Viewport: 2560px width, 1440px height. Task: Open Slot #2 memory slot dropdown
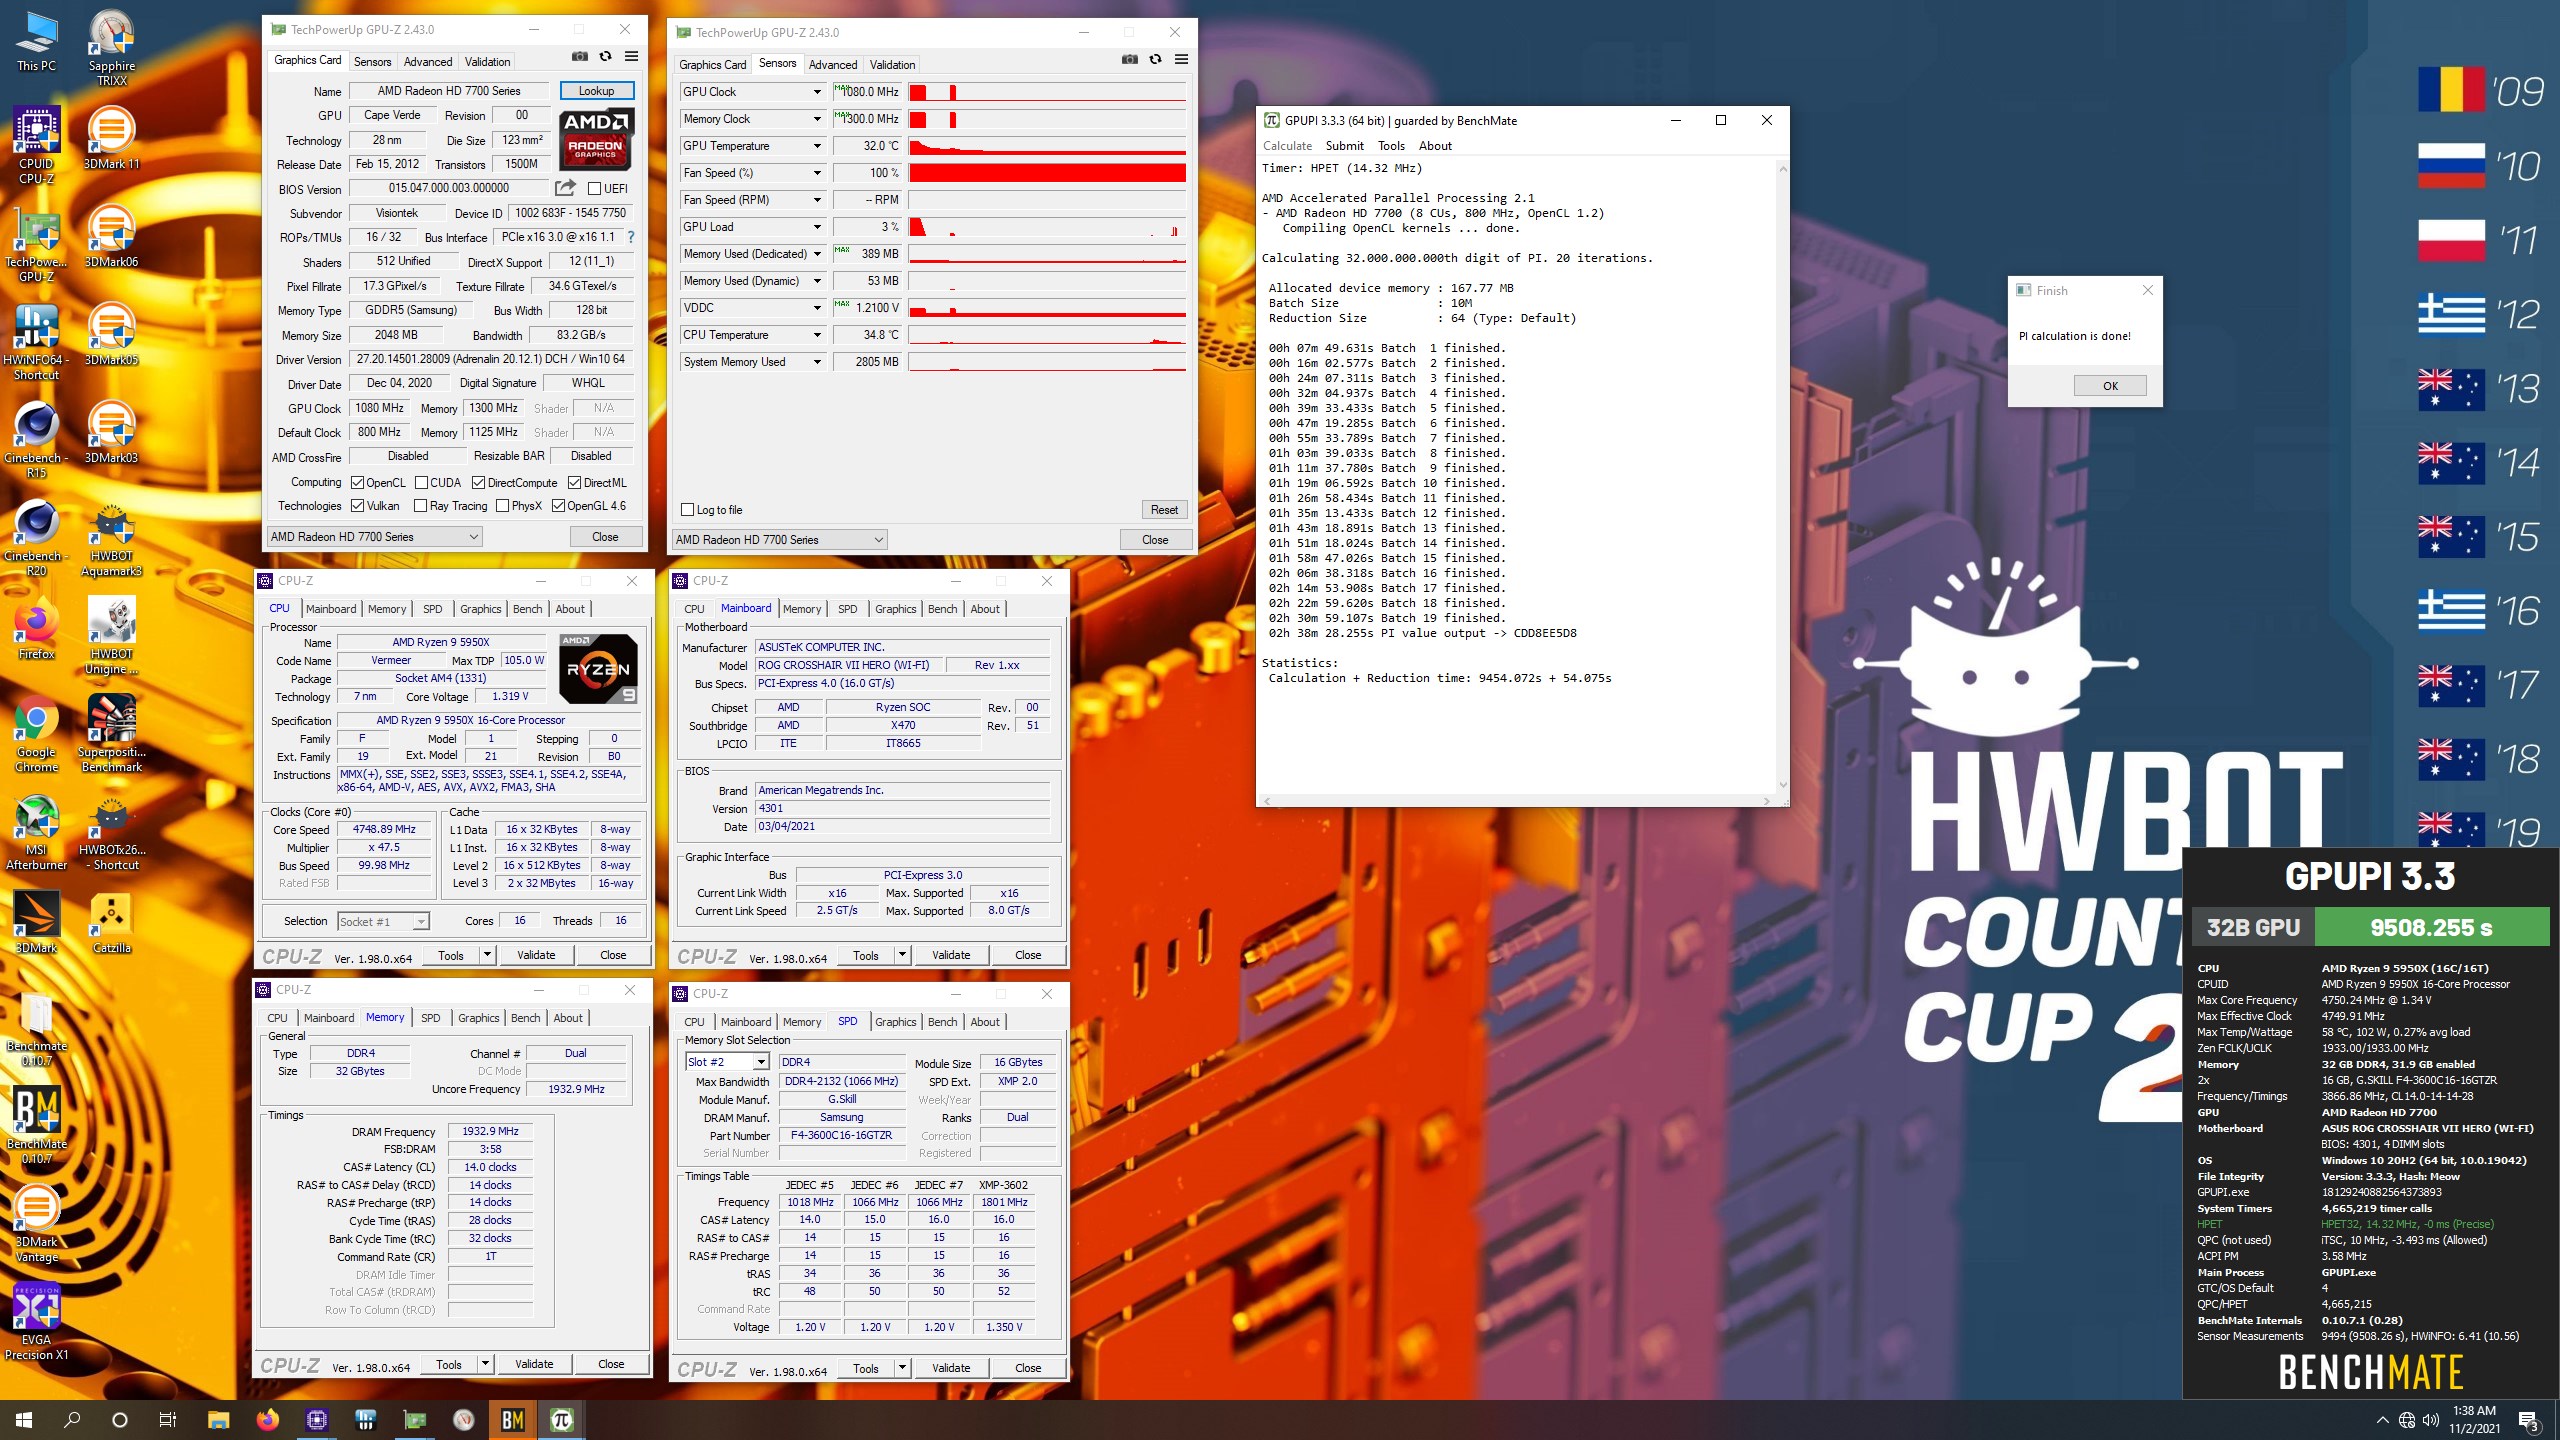coord(727,1062)
